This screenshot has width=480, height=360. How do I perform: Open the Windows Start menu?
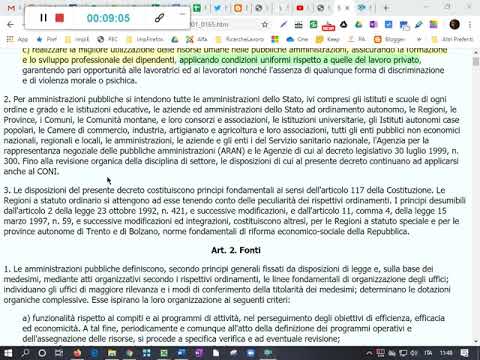(x=8, y=353)
